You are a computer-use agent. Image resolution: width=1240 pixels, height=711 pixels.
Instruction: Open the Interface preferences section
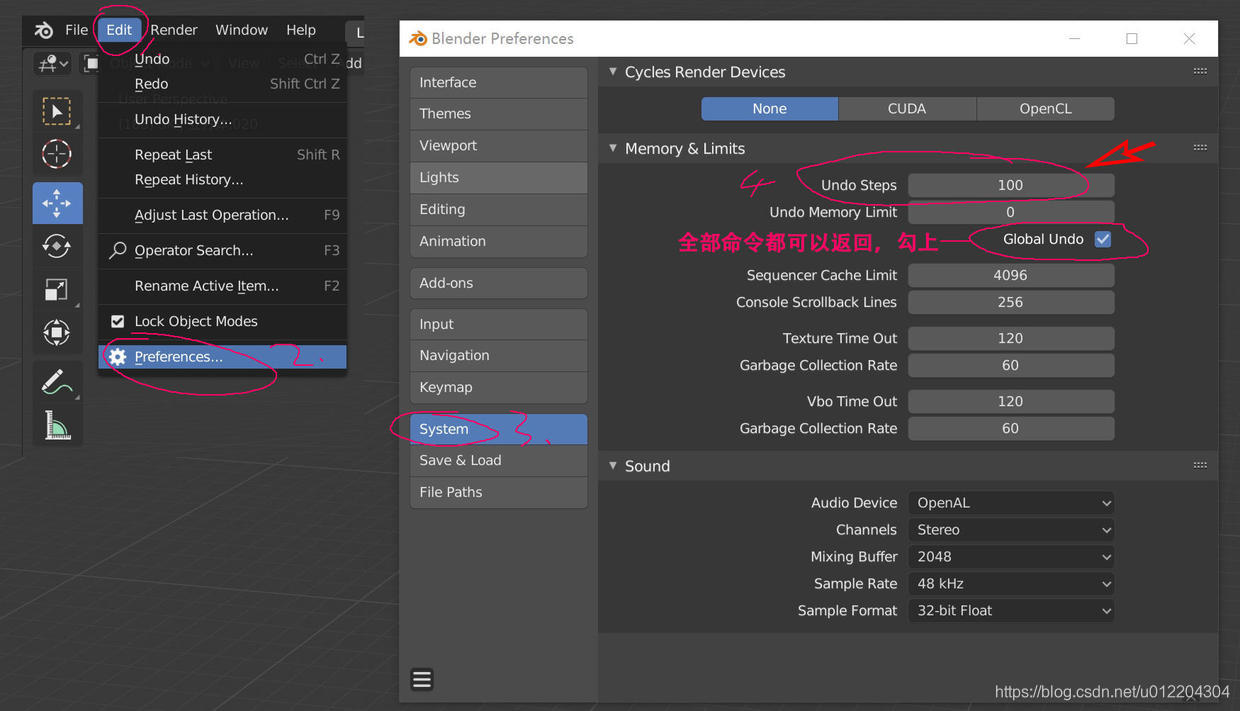point(499,82)
